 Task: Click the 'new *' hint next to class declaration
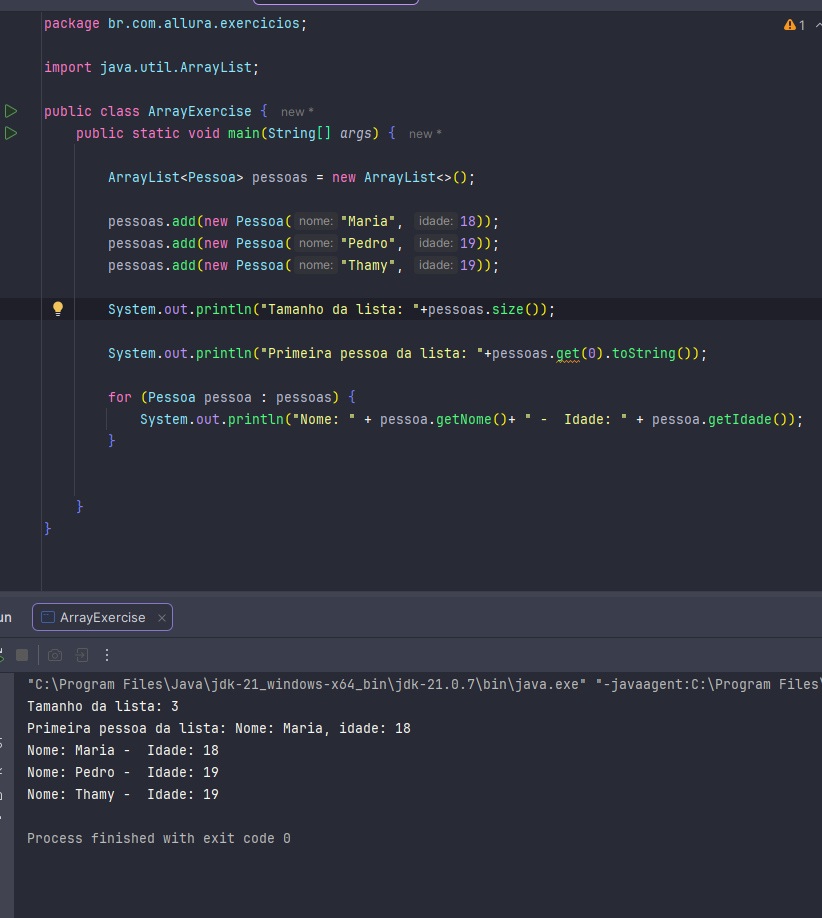297,112
